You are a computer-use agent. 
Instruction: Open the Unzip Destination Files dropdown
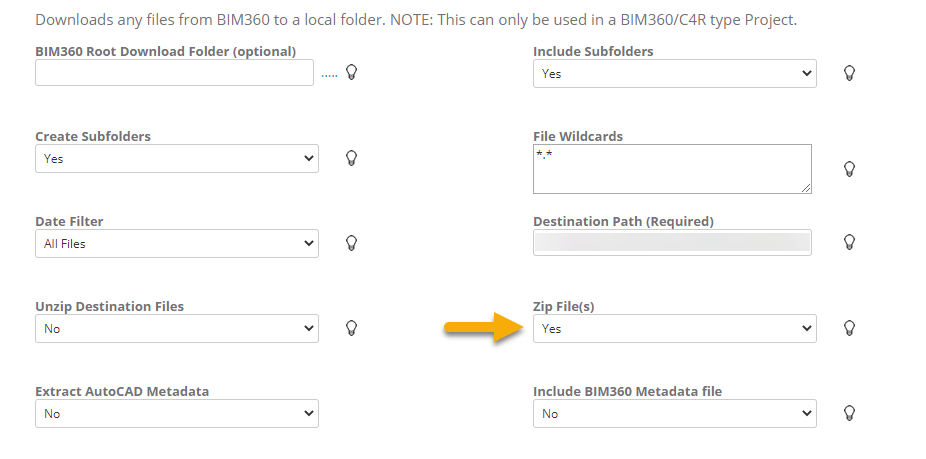pyautogui.click(x=176, y=328)
